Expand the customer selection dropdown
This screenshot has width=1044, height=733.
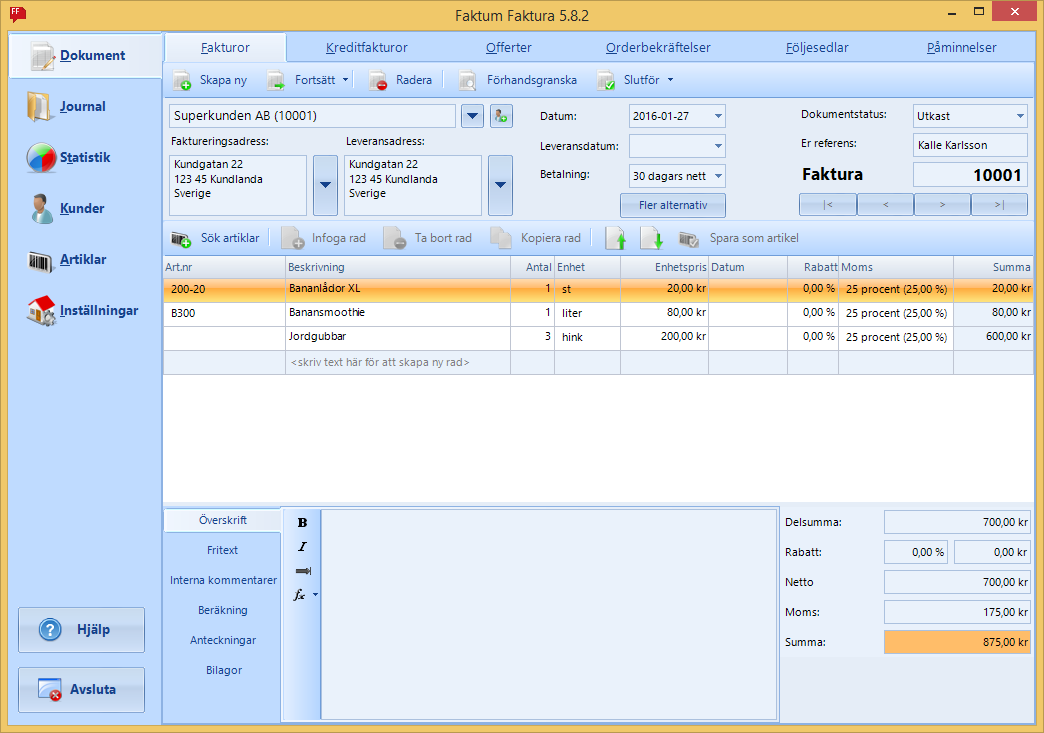(472, 116)
